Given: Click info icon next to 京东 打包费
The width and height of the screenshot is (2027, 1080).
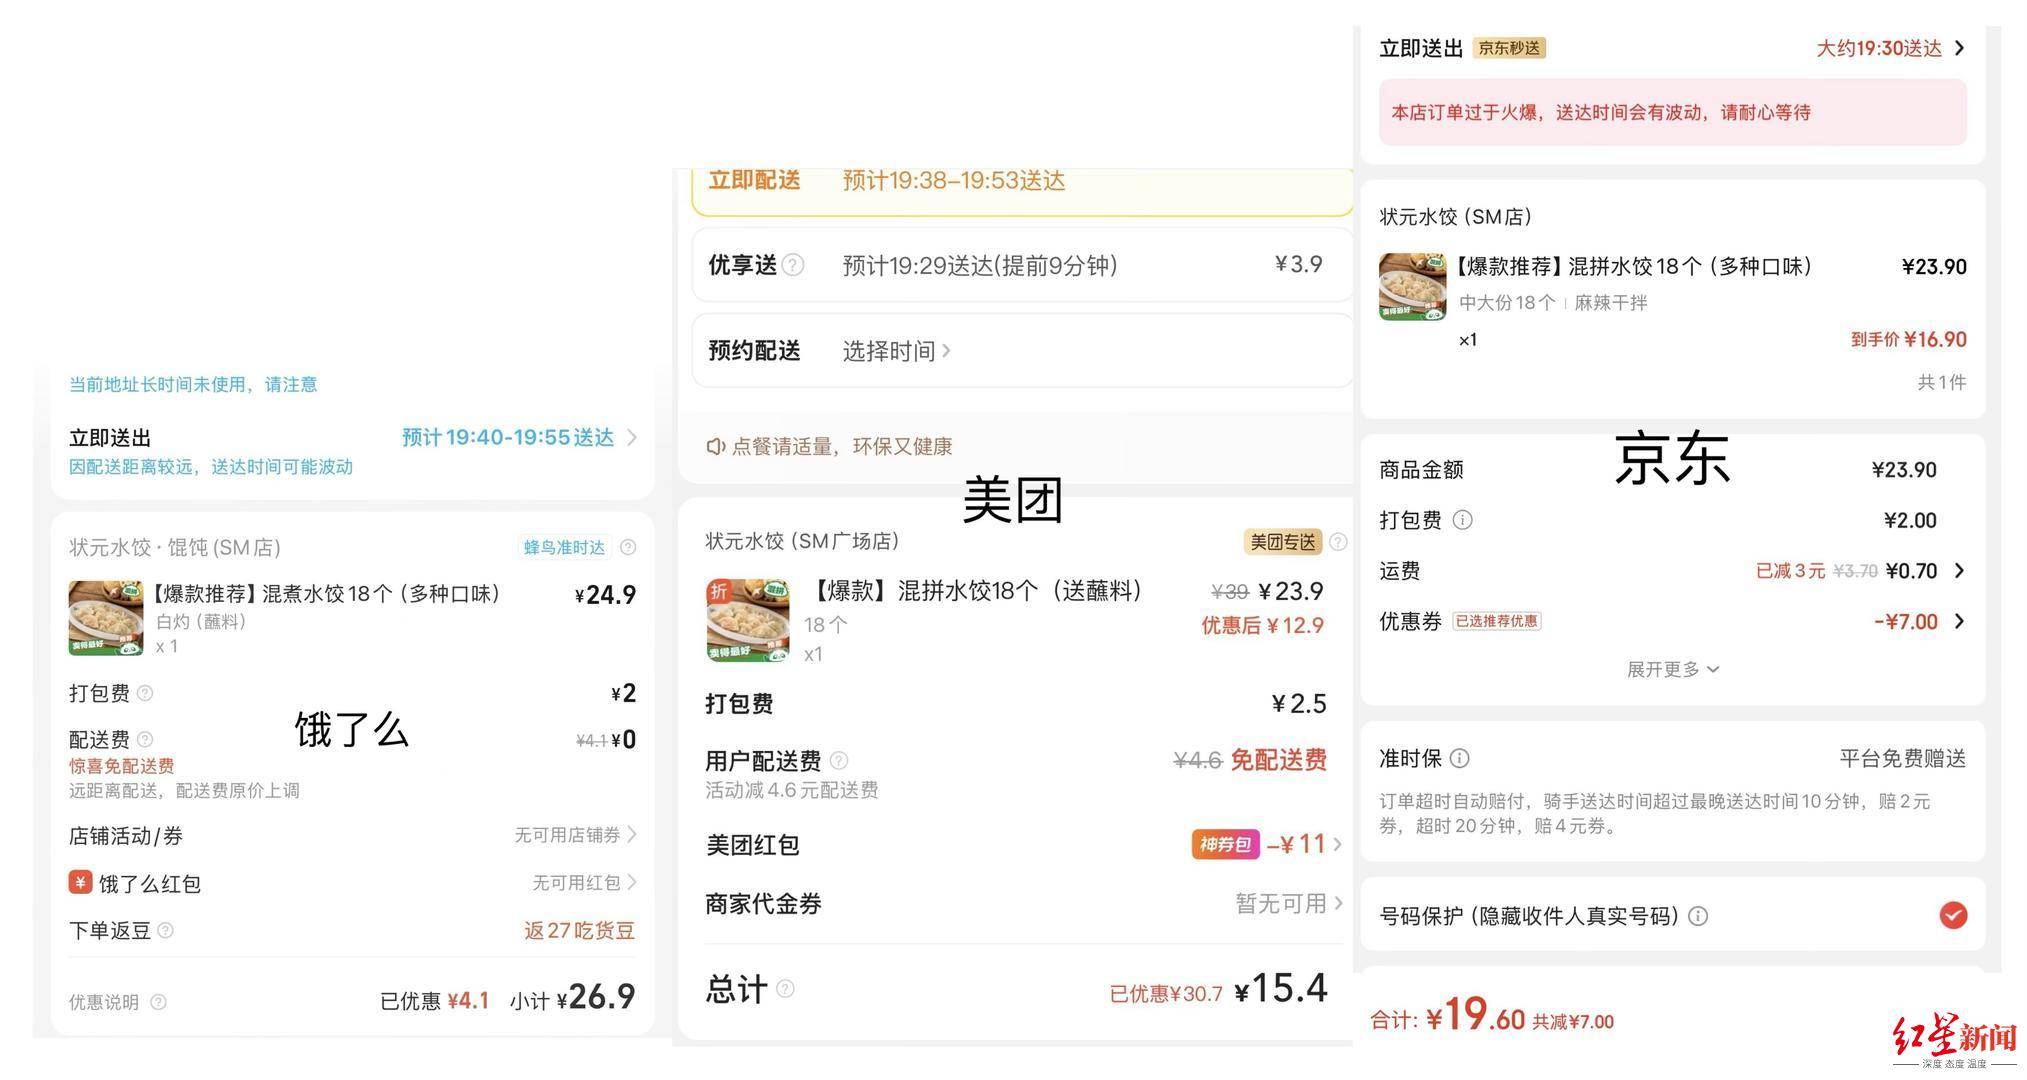Looking at the screenshot, I should click(x=1462, y=520).
